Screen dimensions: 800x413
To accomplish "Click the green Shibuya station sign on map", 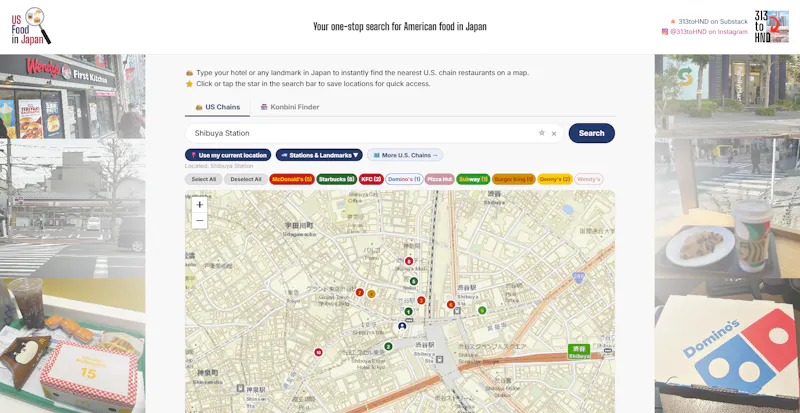I will pos(579,351).
